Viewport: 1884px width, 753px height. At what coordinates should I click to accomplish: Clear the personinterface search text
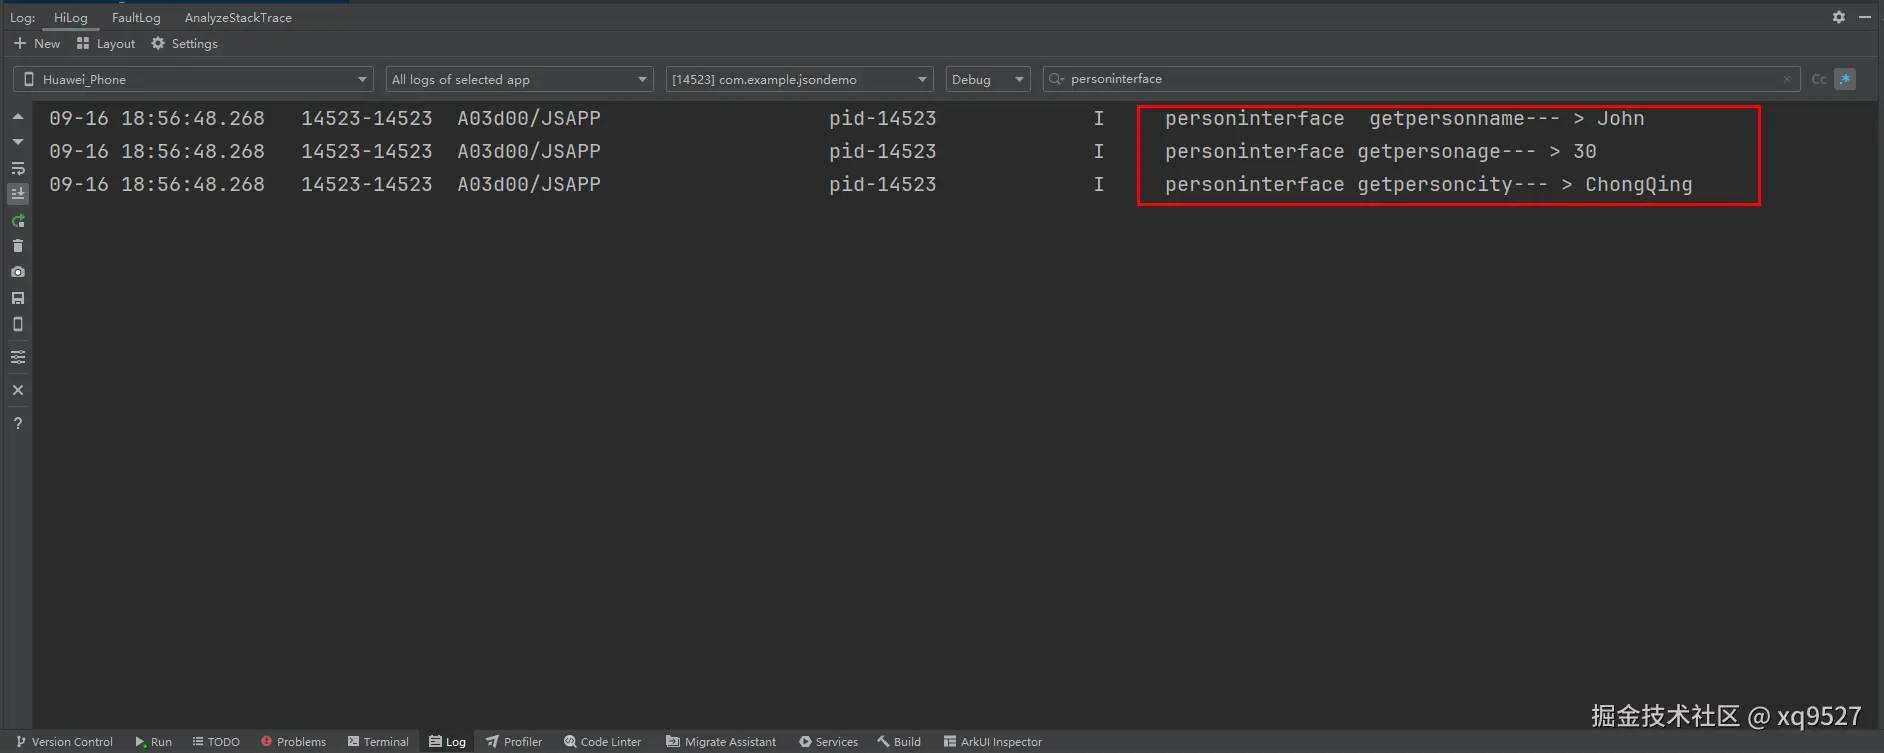[1787, 79]
